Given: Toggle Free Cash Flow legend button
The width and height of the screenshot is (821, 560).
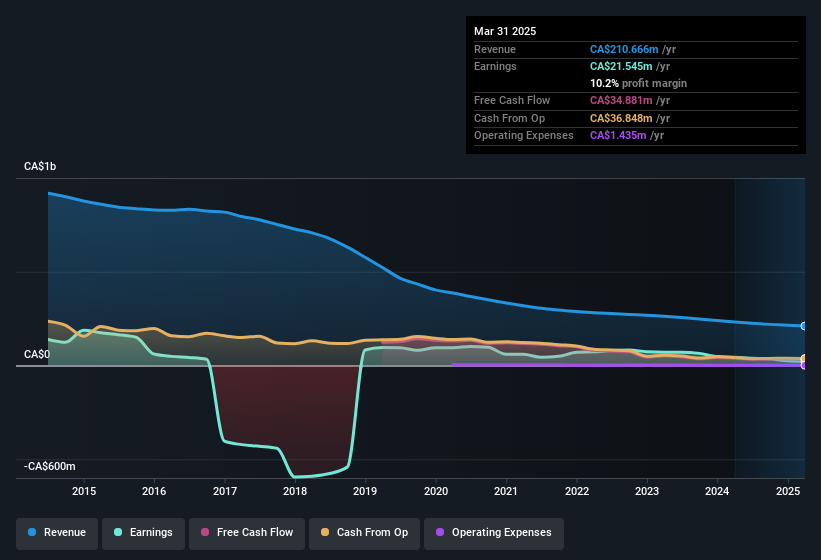Looking at the screenshot, I should coord(247,534).
